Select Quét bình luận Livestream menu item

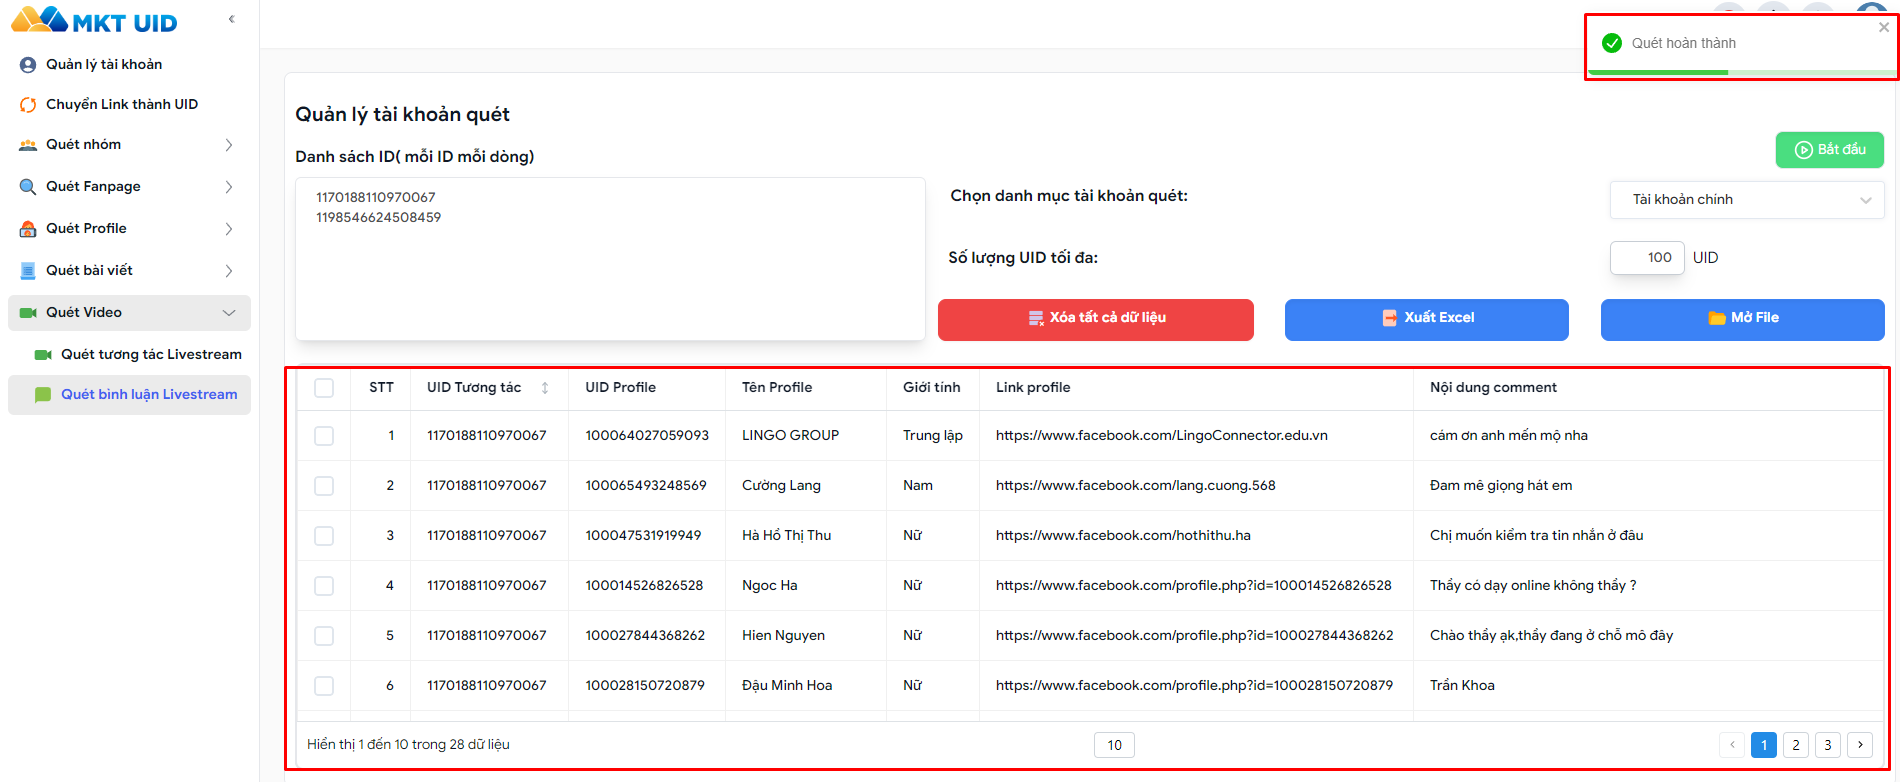point(129,394)
